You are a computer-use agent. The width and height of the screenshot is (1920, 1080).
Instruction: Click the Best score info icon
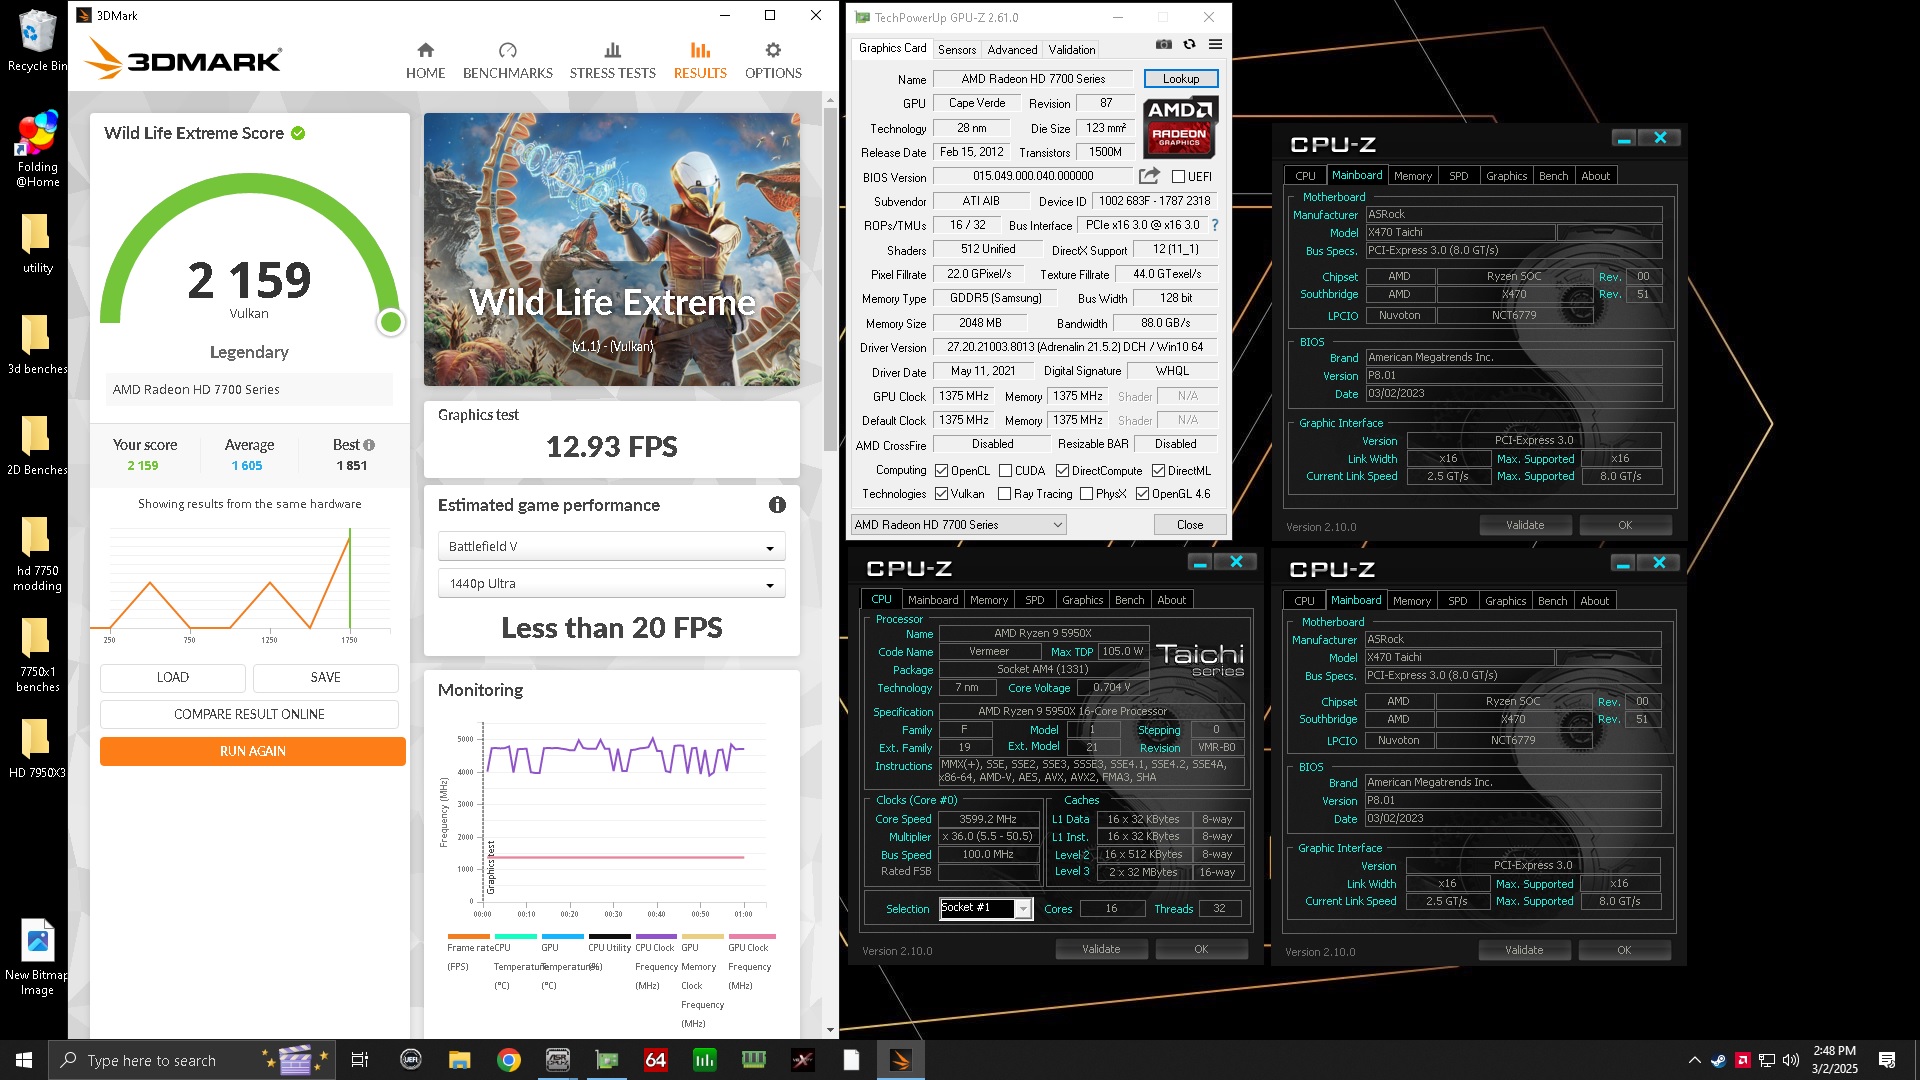(369, 445)
